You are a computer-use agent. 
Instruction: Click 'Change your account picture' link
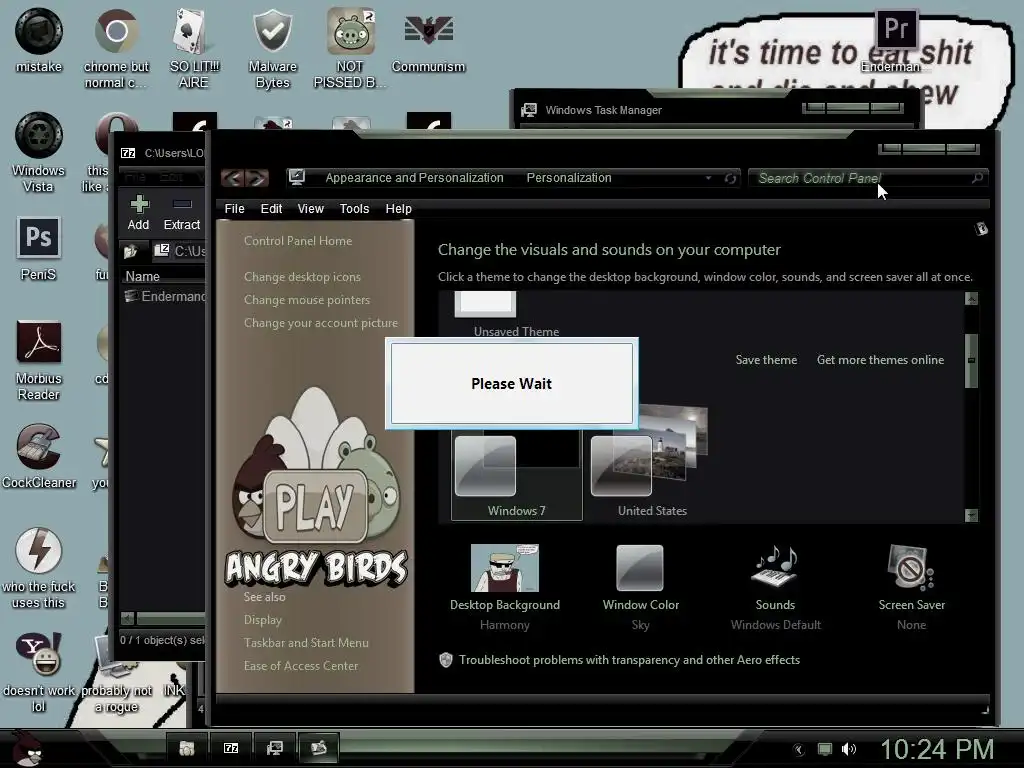pos(321,323)
